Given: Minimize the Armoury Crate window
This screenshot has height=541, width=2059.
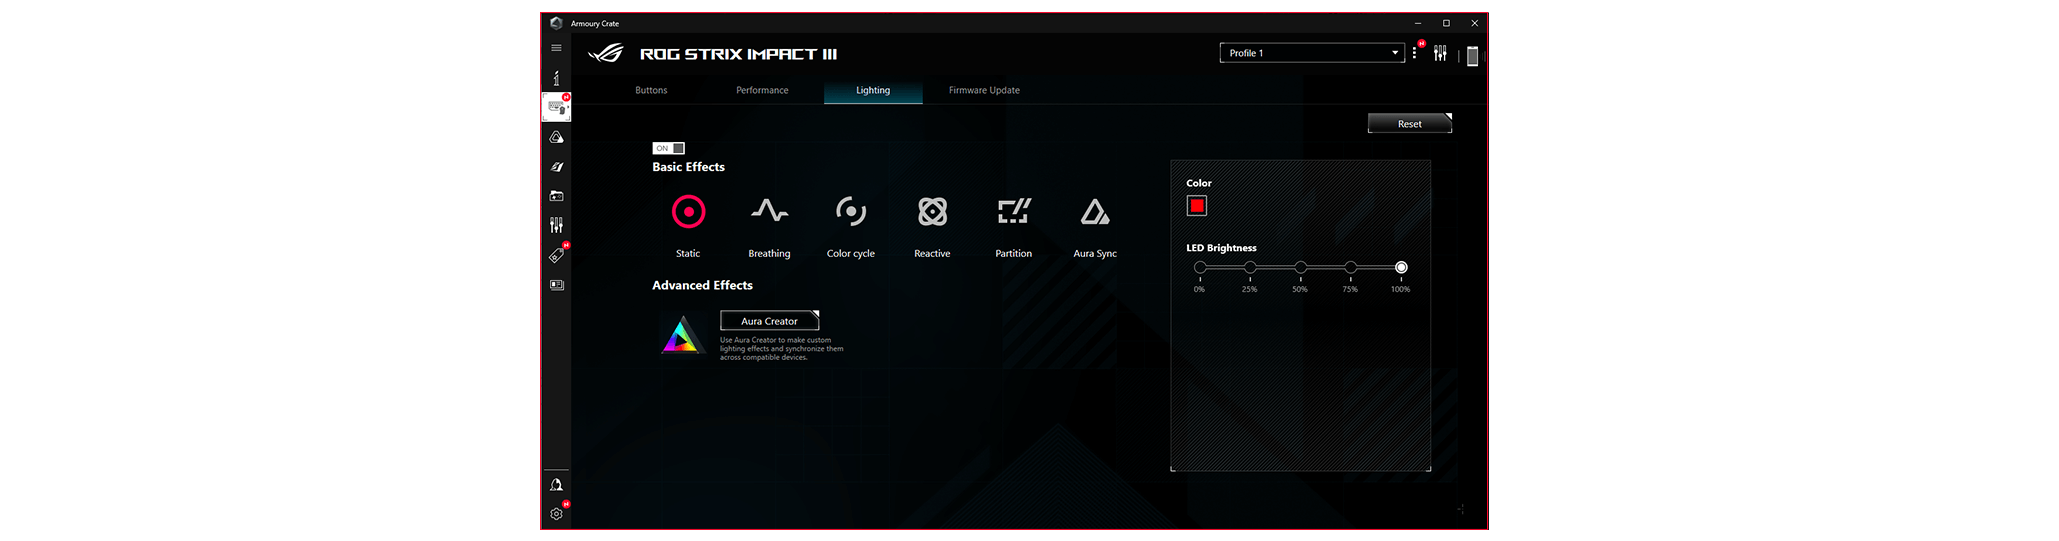Looking at the screenshot, I should [x=1417, y=23].
